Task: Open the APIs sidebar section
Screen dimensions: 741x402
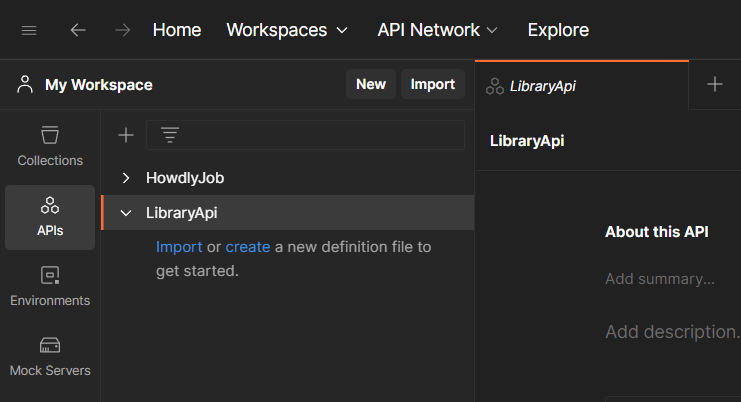Action: (x=50, y=217)
